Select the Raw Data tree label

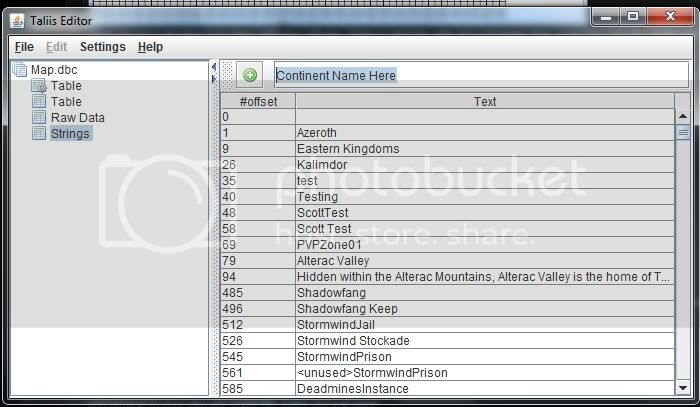tap(78, 118)
